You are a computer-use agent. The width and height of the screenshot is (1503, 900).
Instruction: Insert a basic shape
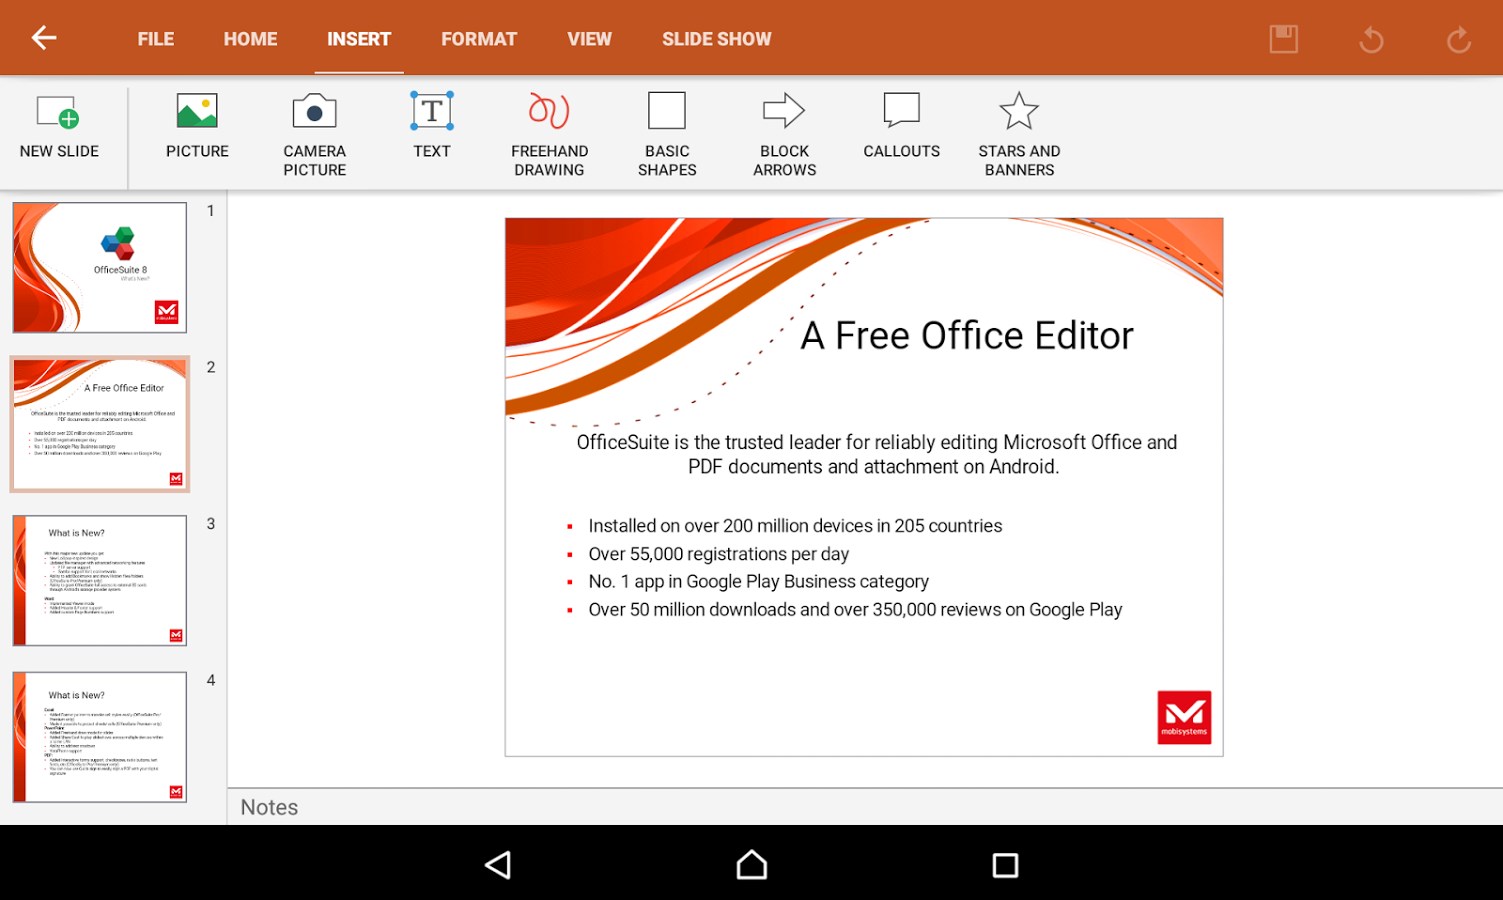(666, 130)
